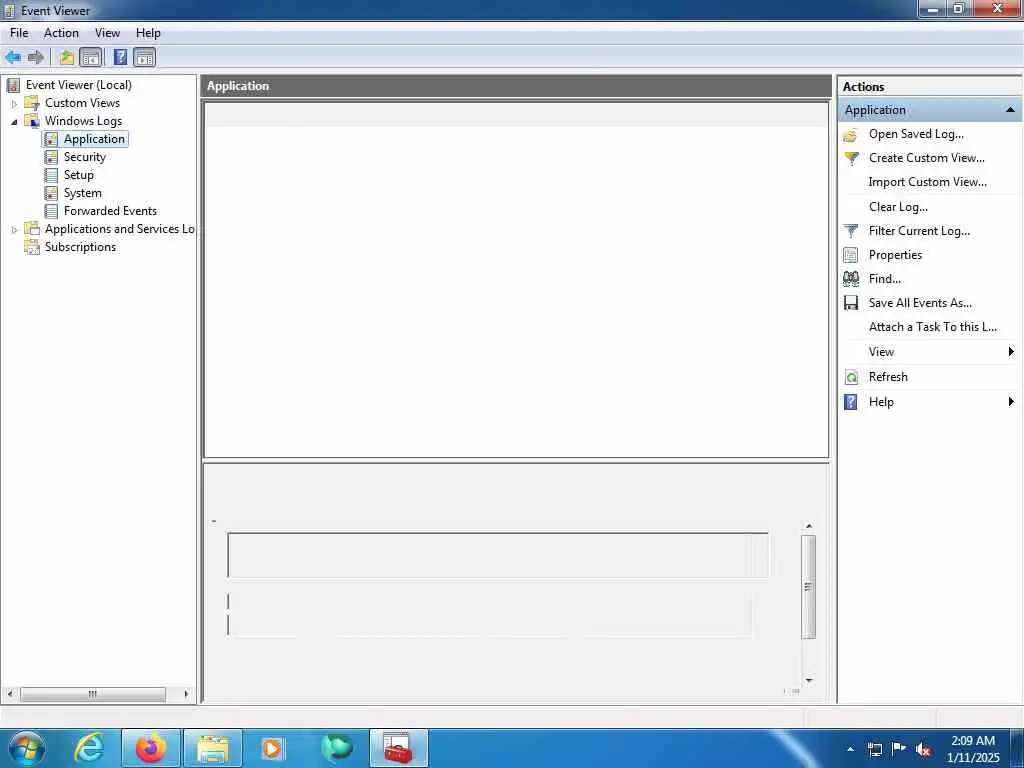Viewport: 1024px width, 768px height.
Task: Click the System log icon in tree
Action: click(51, 193)
